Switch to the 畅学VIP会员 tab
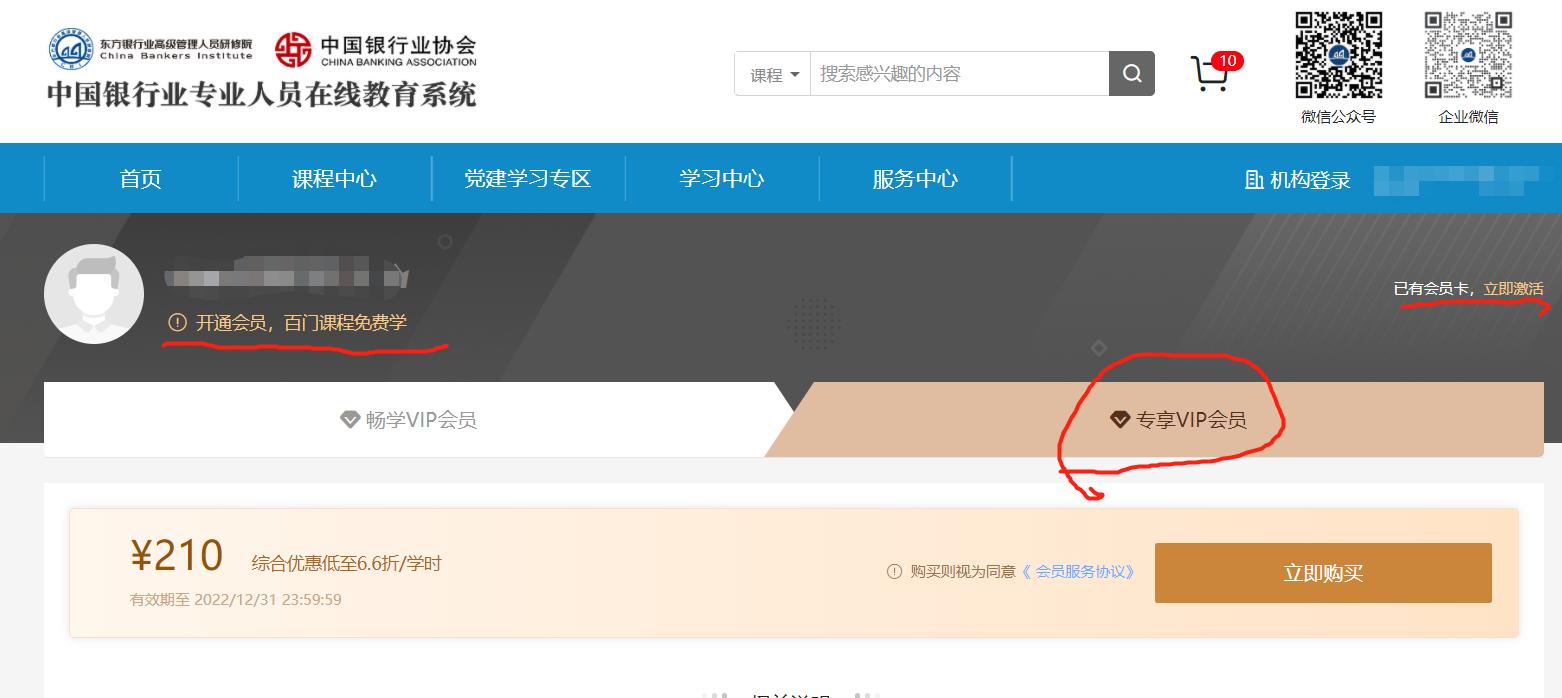Image resolution: width=1562 pixels, height=698 pixels. (408, 420)
